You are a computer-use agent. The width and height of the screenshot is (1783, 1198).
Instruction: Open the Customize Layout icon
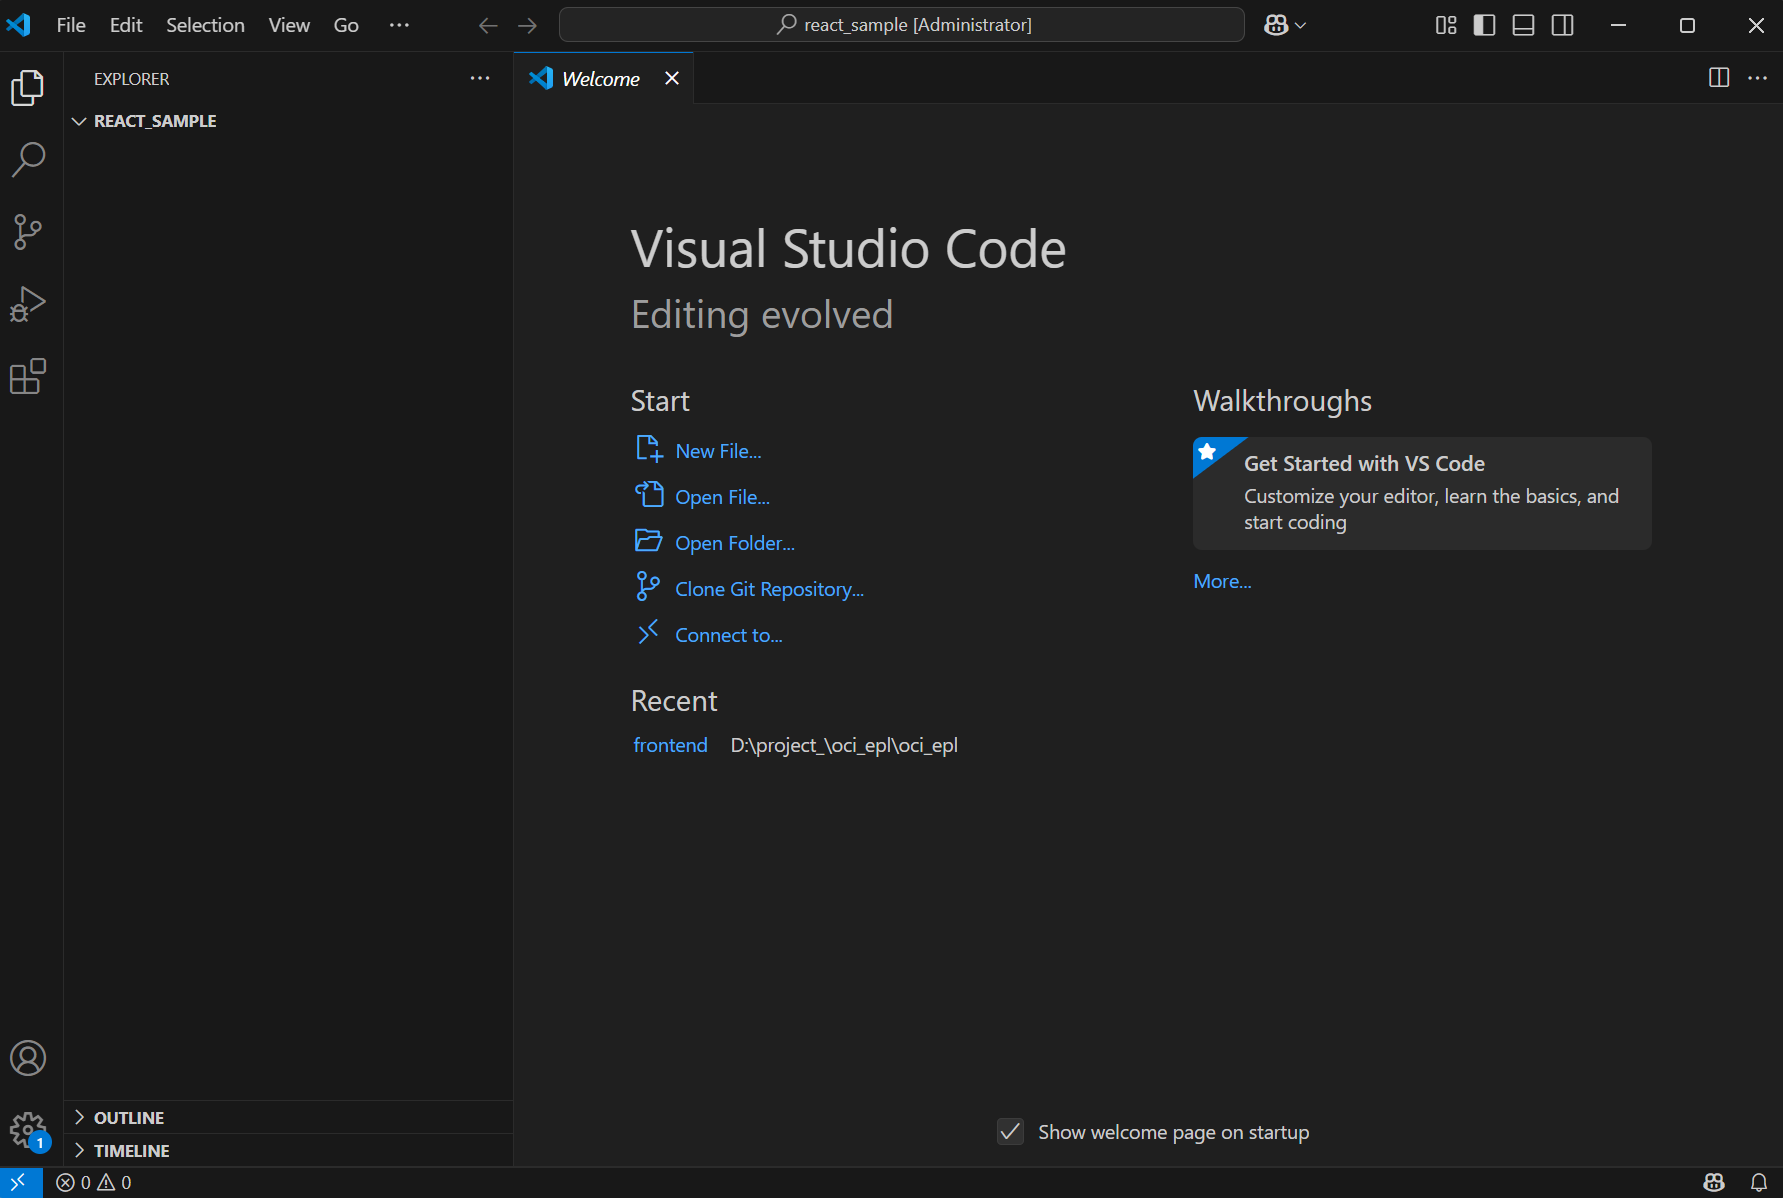(1446, 25)
